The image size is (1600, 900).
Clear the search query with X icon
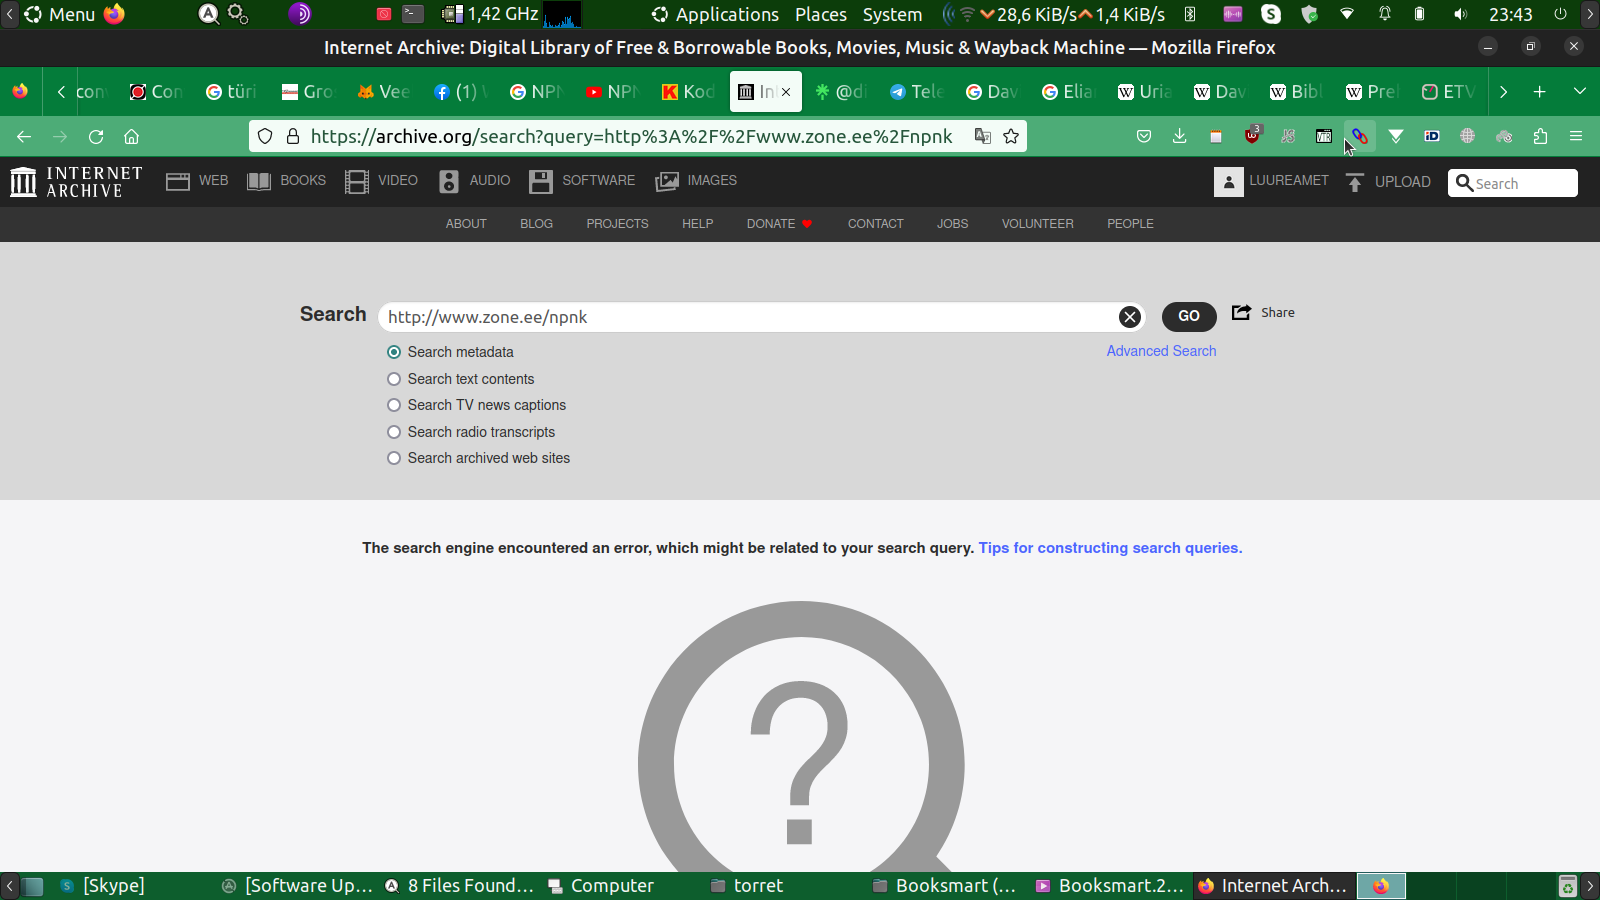[x=1130, y=317]
